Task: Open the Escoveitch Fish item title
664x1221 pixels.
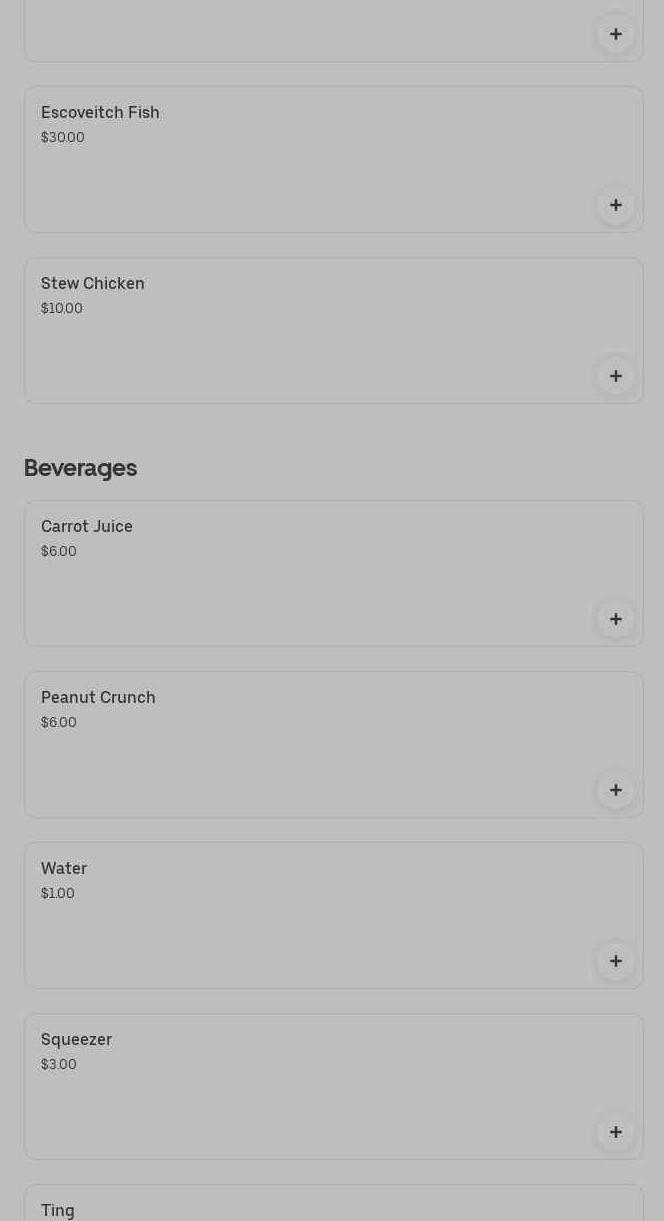Action: tap(100, 113)
